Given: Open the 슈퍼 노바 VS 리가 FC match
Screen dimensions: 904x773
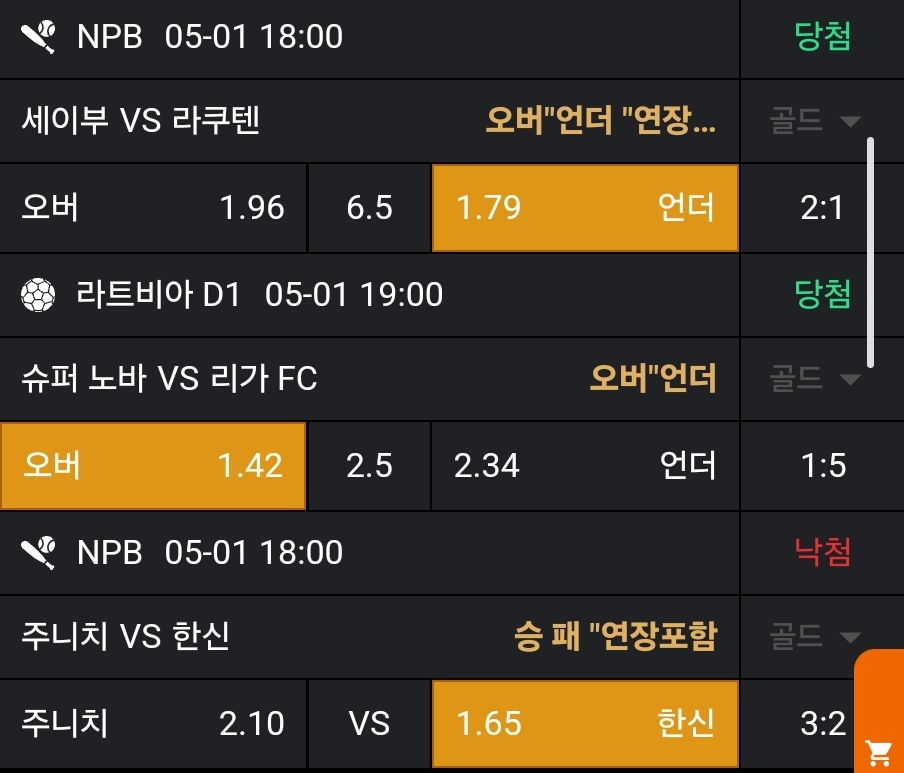Looking at the screenshot, I should point(169,379).
